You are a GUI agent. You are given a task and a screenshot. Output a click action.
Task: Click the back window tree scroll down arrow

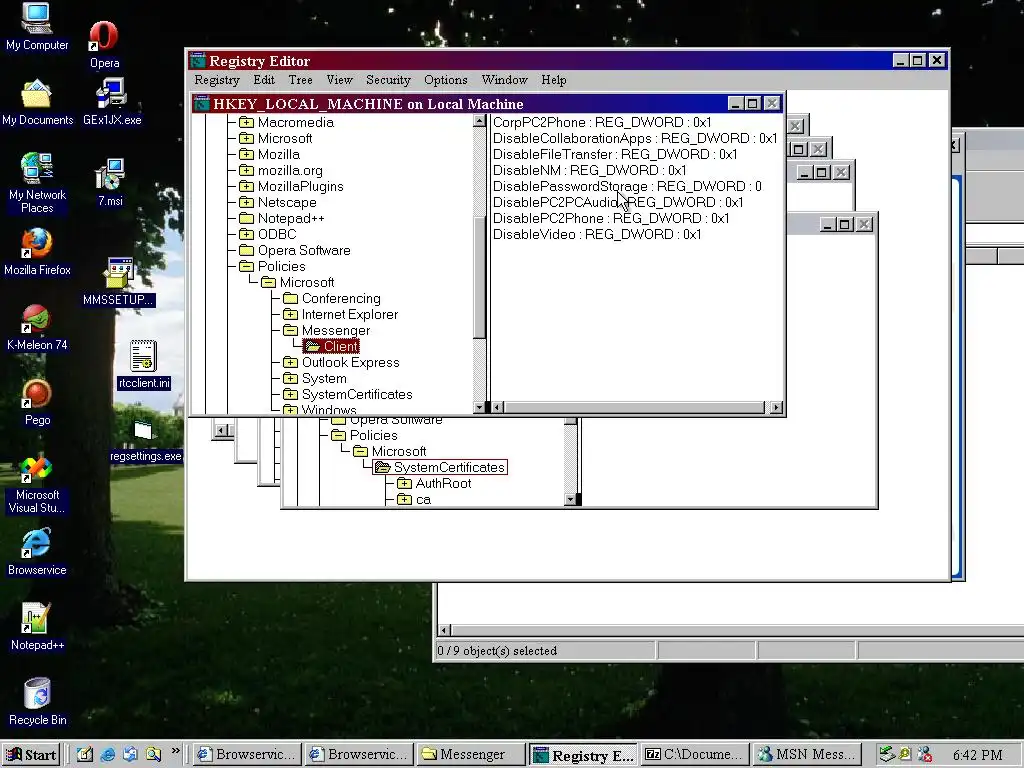point(570,500)
